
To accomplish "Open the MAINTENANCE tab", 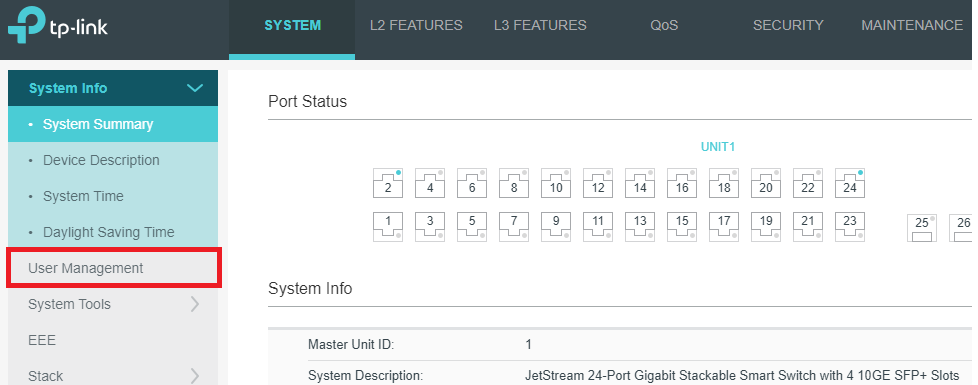I will click(x=912, y=26).
